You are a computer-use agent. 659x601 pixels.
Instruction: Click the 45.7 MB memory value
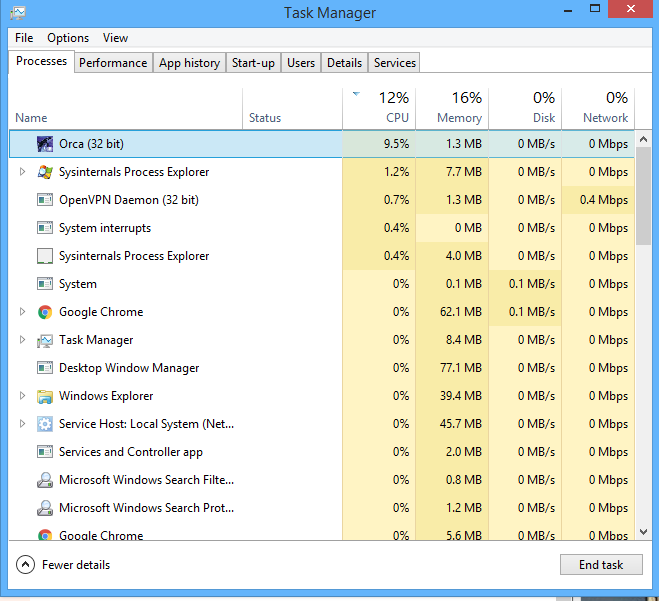click(x=461, y=424)
